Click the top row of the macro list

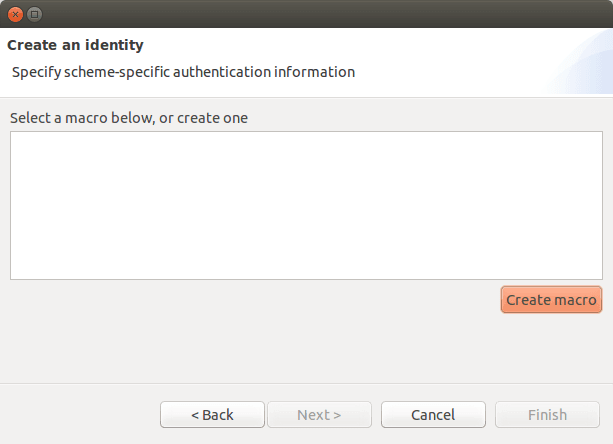[306, 139]
